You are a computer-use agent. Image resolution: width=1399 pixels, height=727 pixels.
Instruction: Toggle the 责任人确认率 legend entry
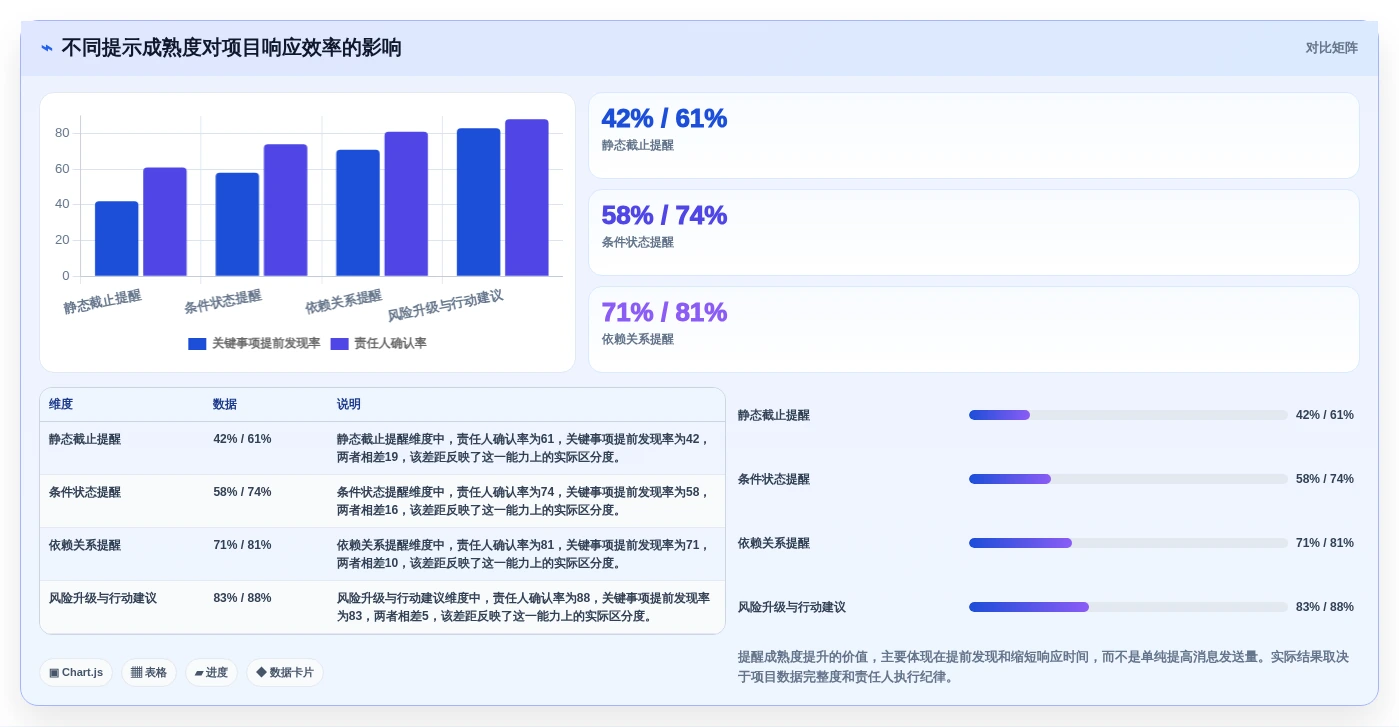378,344
